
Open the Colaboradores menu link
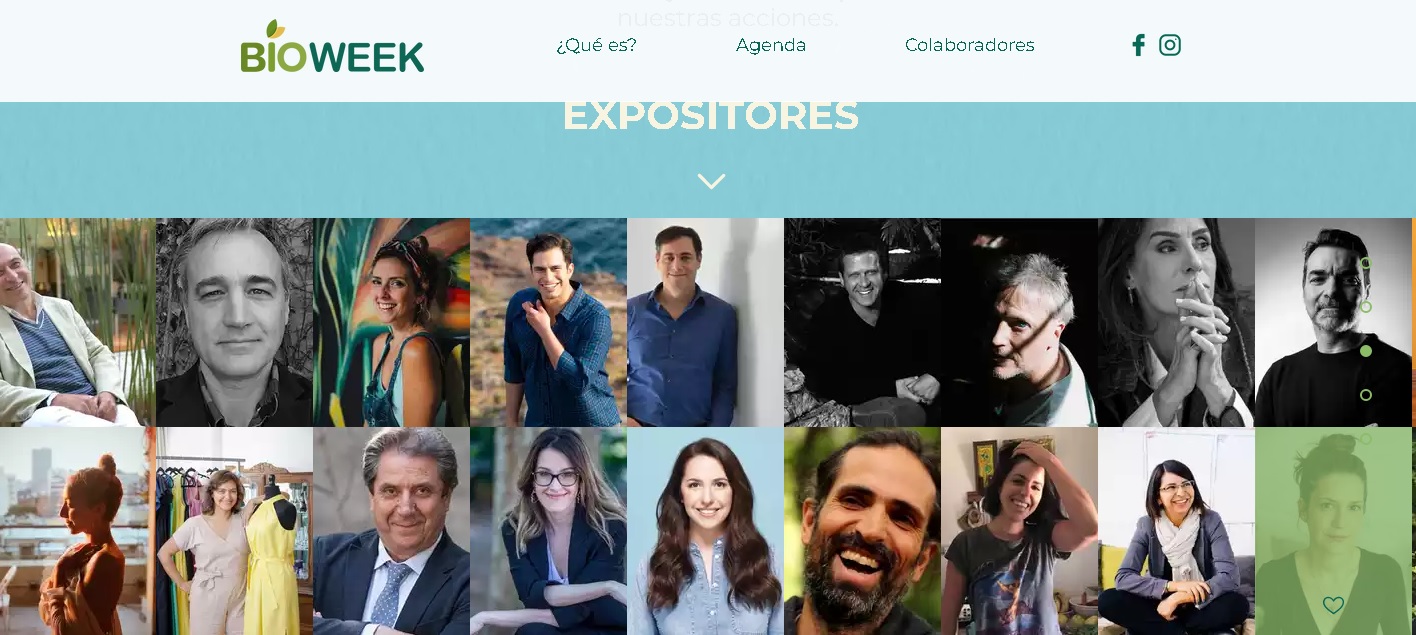point(970,45)
